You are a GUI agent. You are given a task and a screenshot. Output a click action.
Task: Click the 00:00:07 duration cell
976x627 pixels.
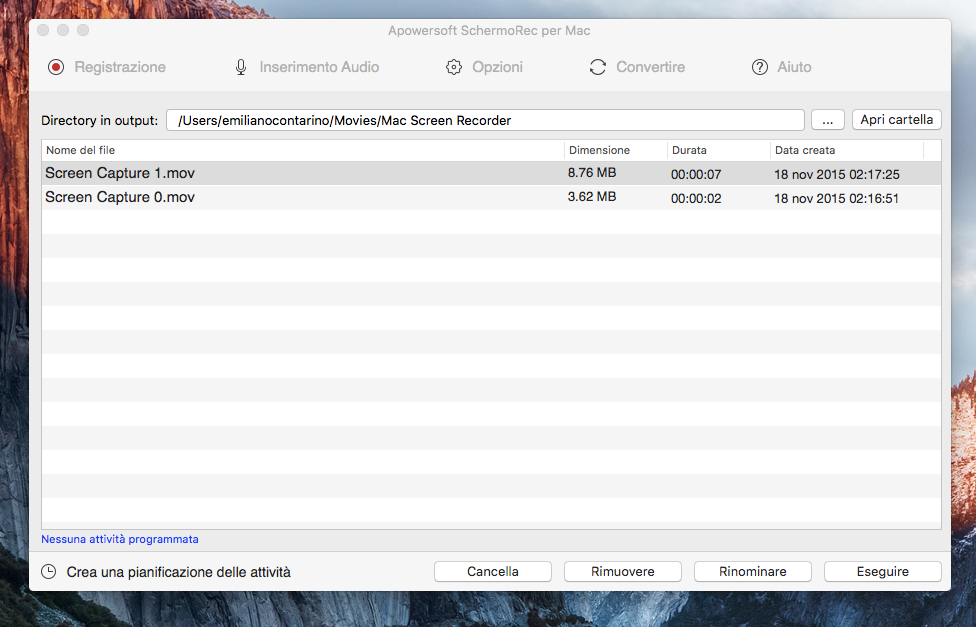tap(696, 174)
